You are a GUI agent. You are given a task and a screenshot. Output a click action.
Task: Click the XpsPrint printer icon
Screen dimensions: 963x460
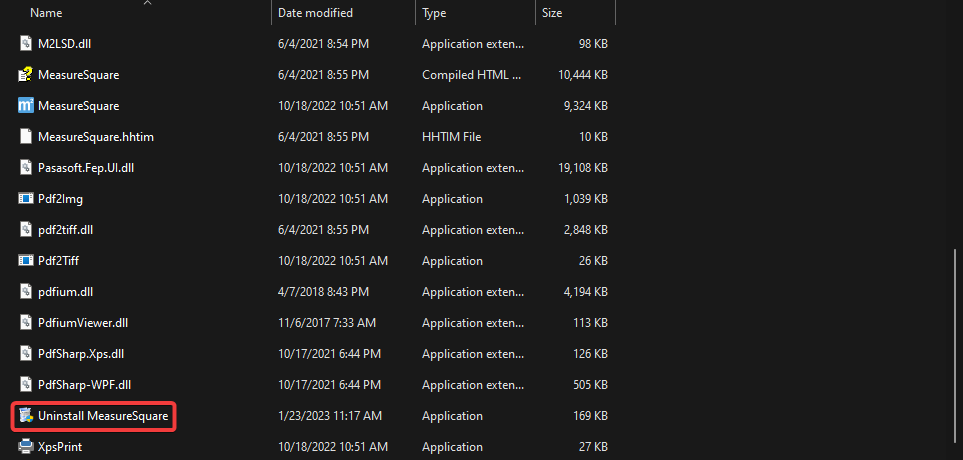[27, 447]
